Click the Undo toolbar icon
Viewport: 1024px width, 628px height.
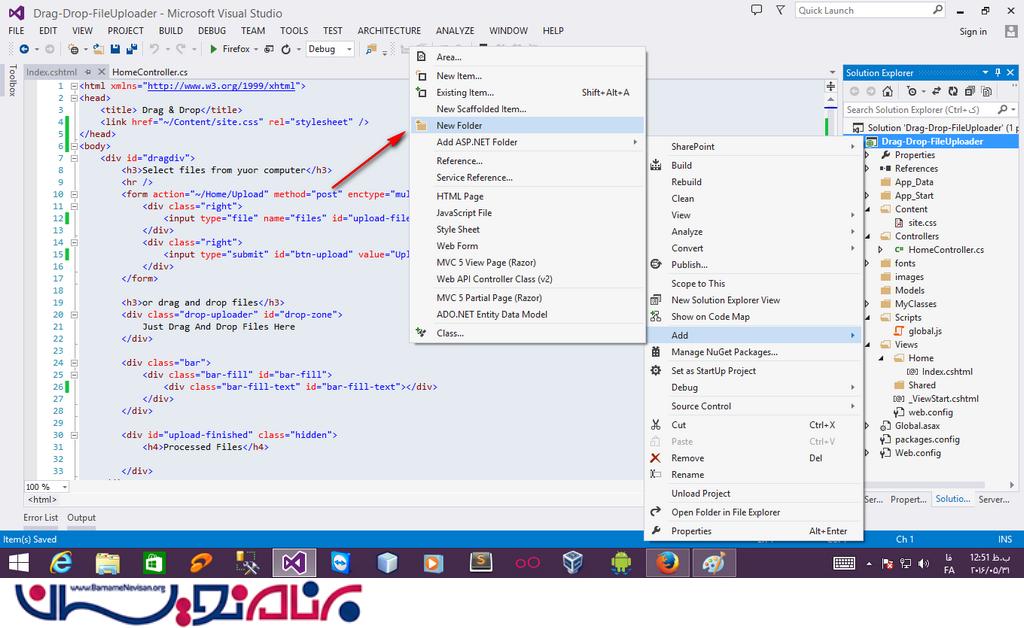(x=155, y=49)
